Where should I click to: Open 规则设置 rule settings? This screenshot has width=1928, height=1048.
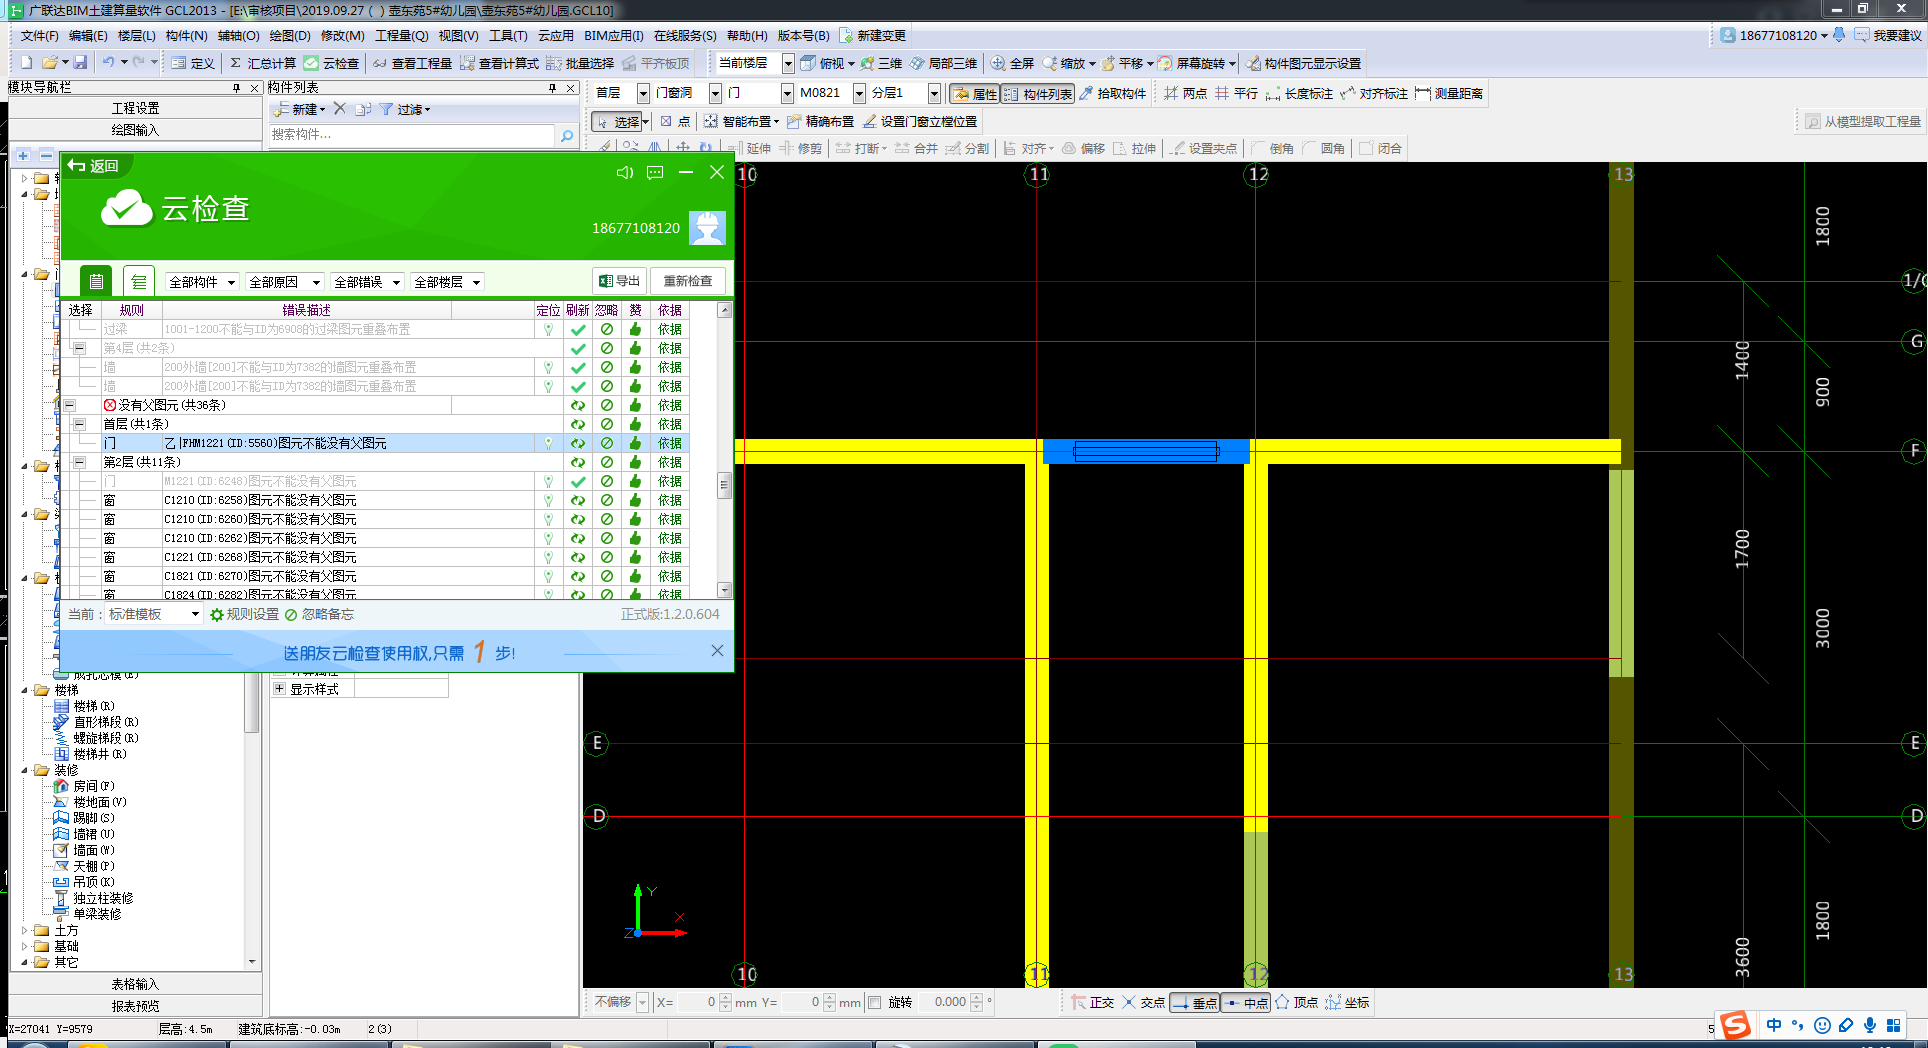(245, 614)
